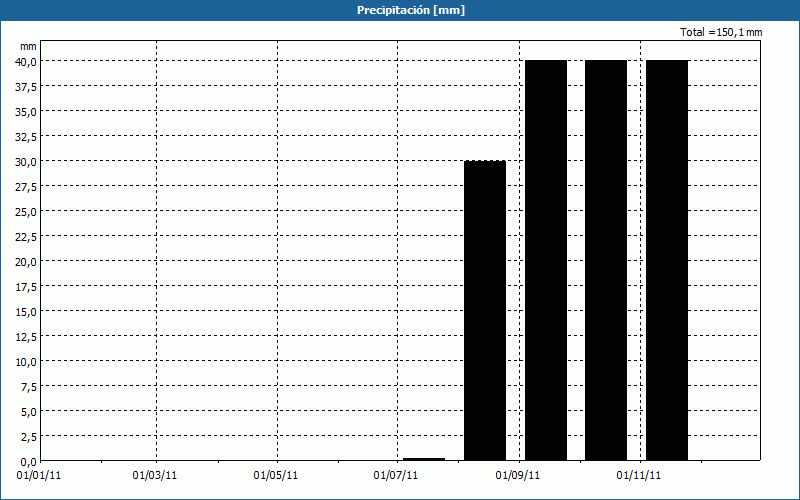Click the 01/03/11 date label
The width and height of the screenshot is (800, 500).
(x=155, y=476)
